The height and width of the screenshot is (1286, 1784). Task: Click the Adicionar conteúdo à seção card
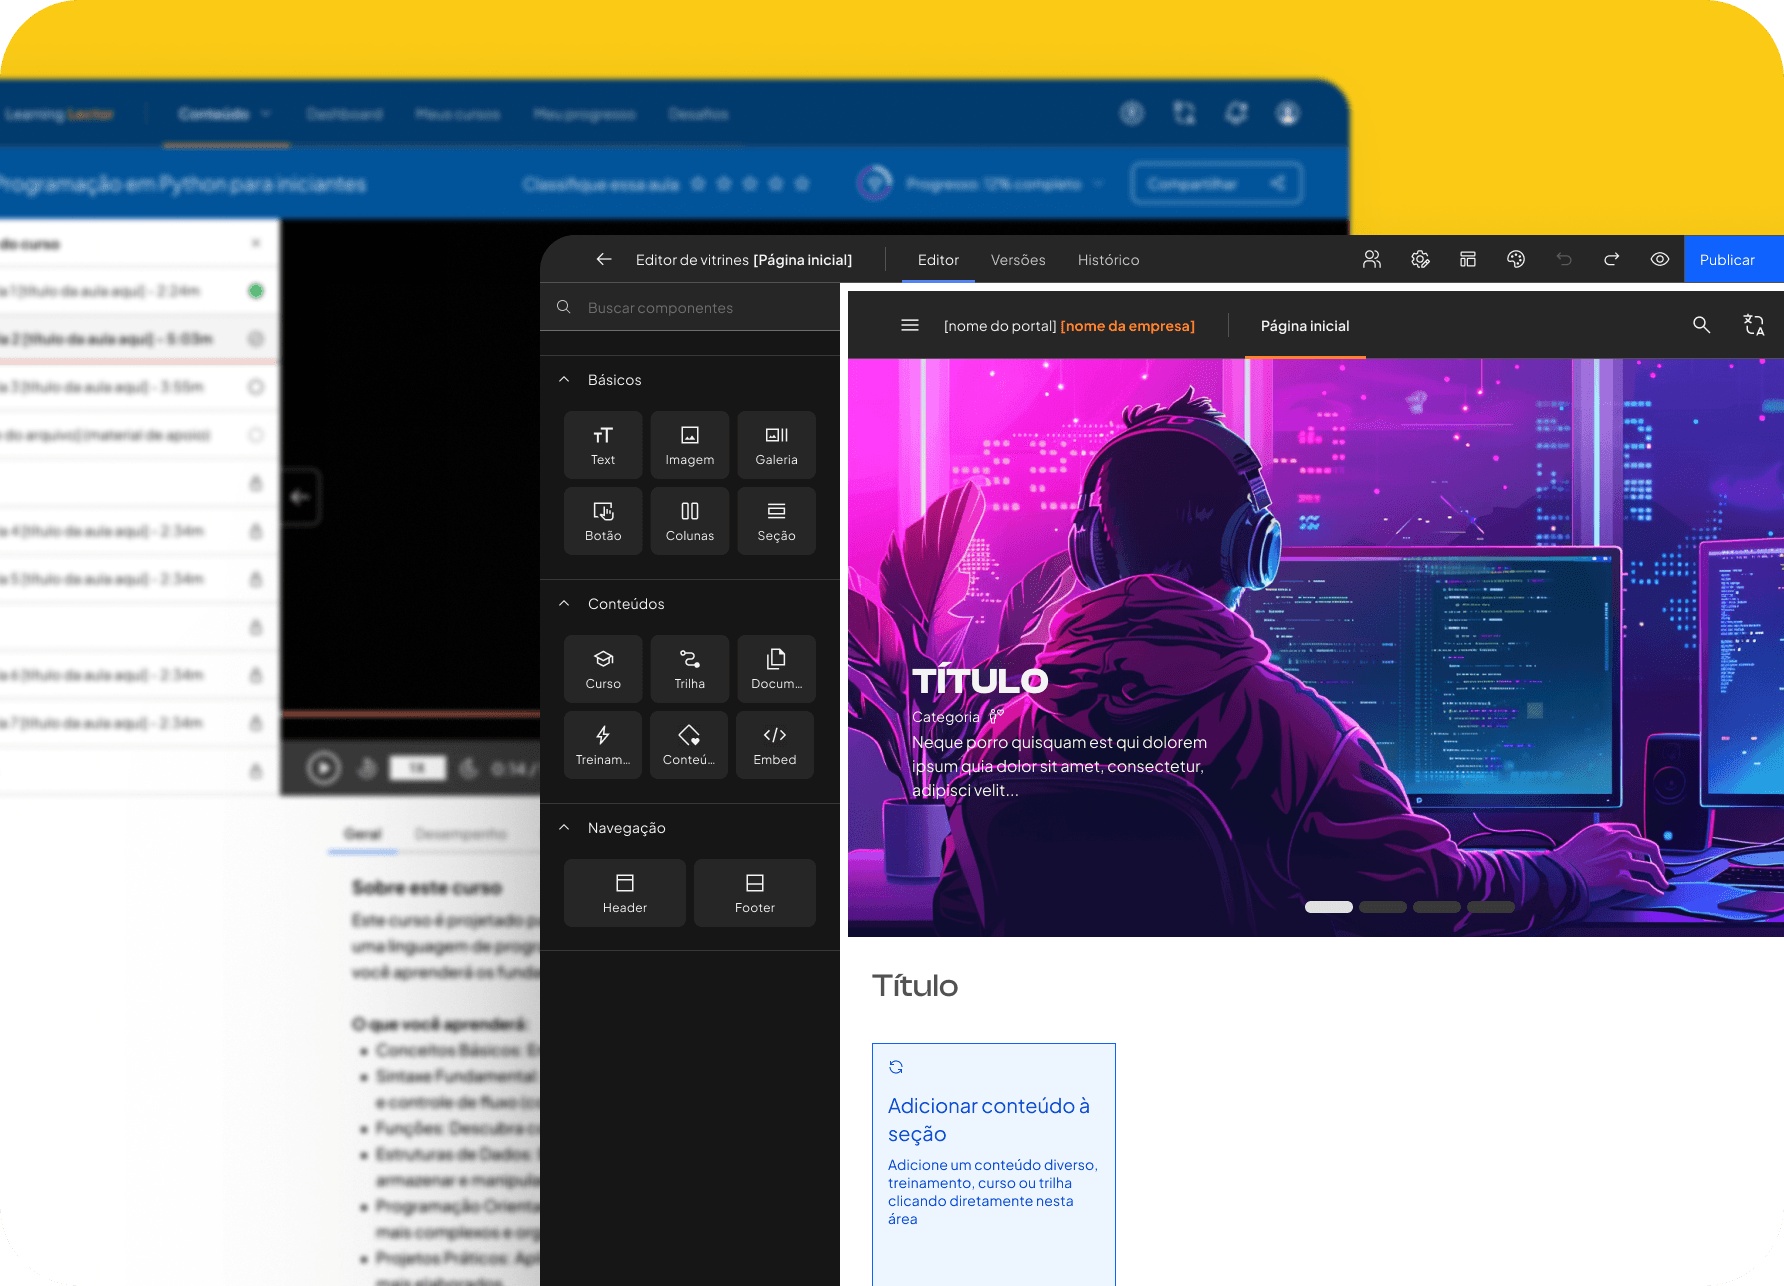coord(994,1165)
